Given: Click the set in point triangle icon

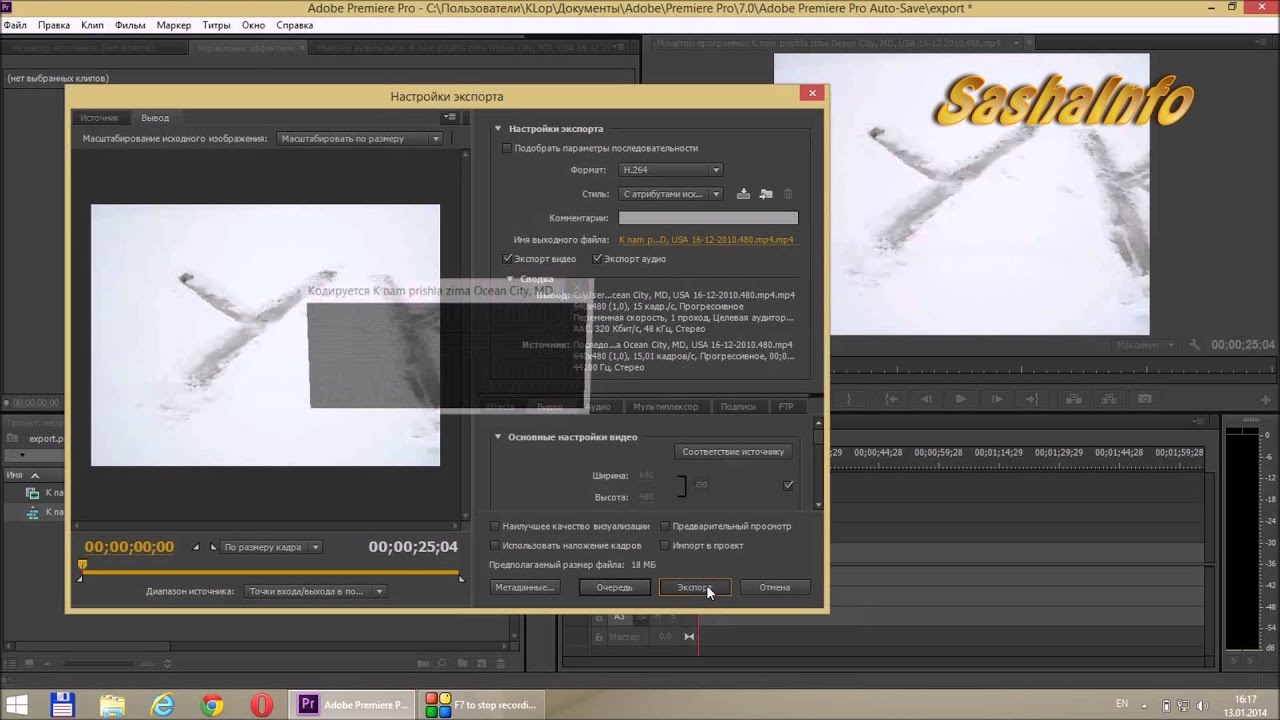Looking at the screenshot, I should click(x=196, y=547).
